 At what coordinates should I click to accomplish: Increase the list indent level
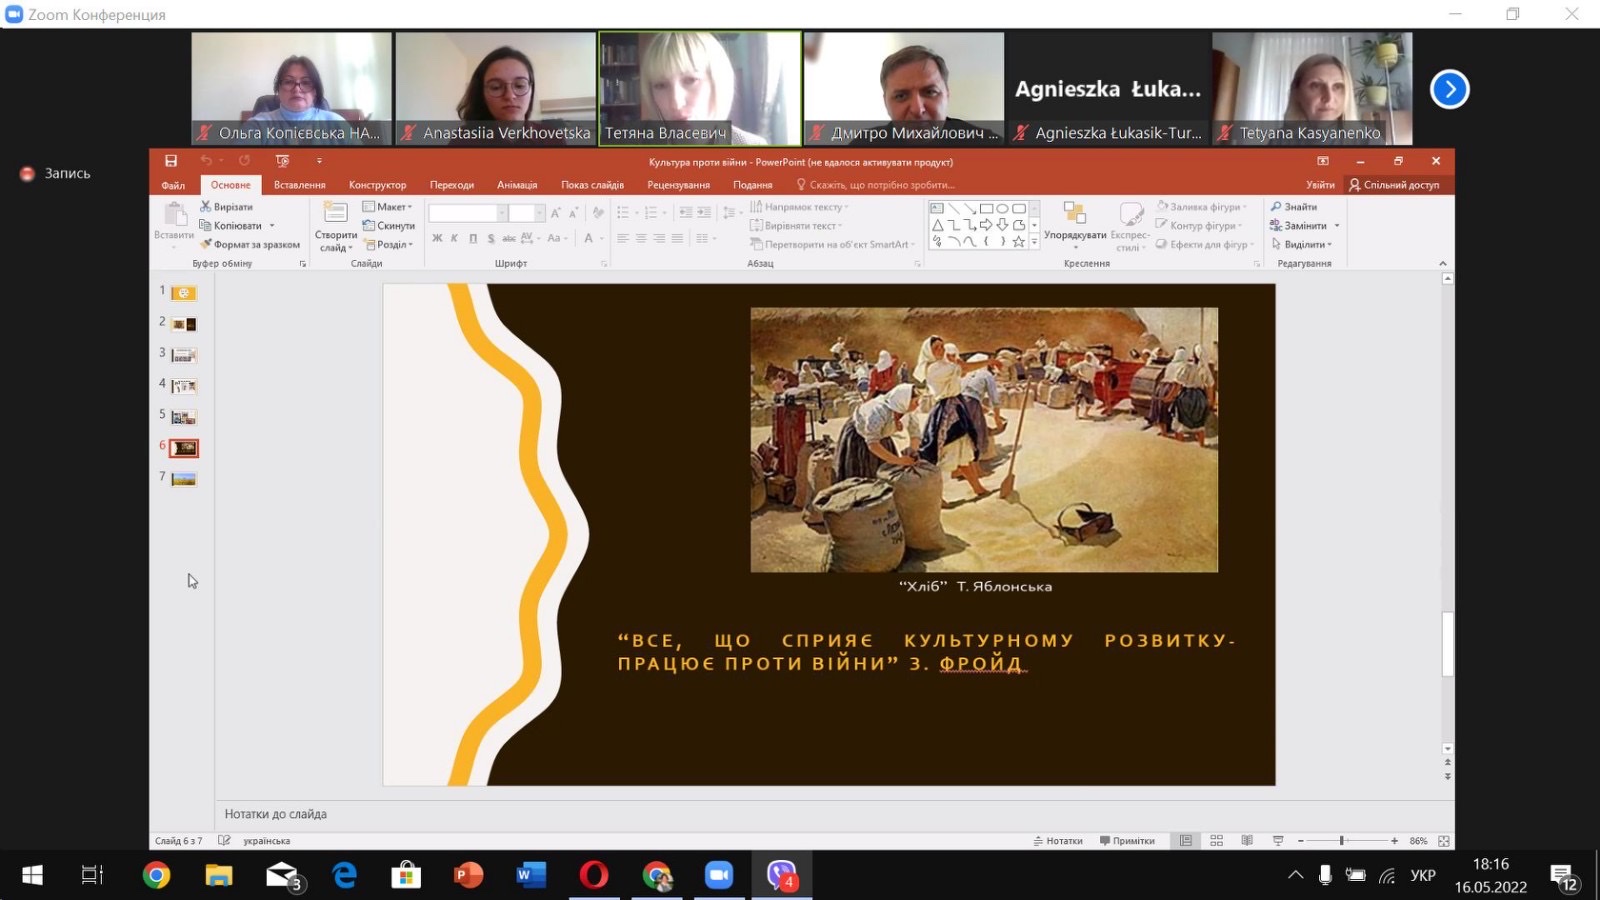704,212
